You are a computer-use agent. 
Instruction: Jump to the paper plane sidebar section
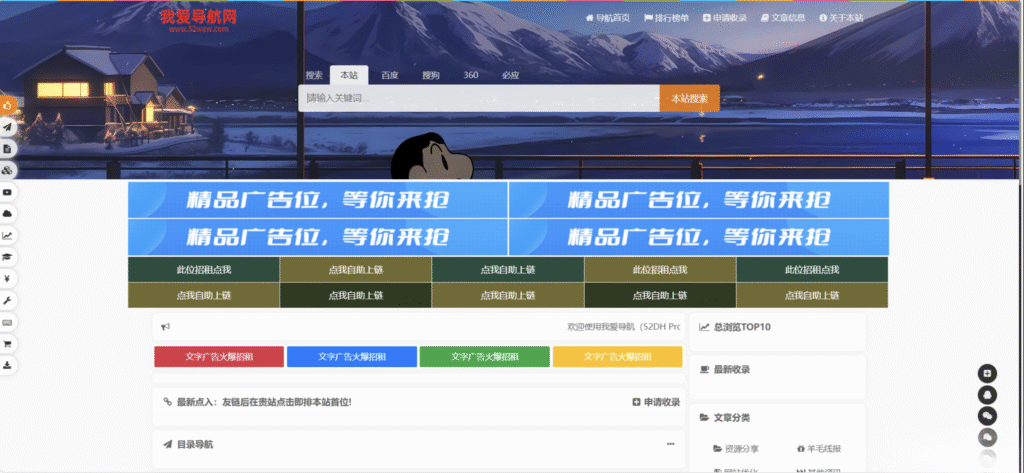7,127
